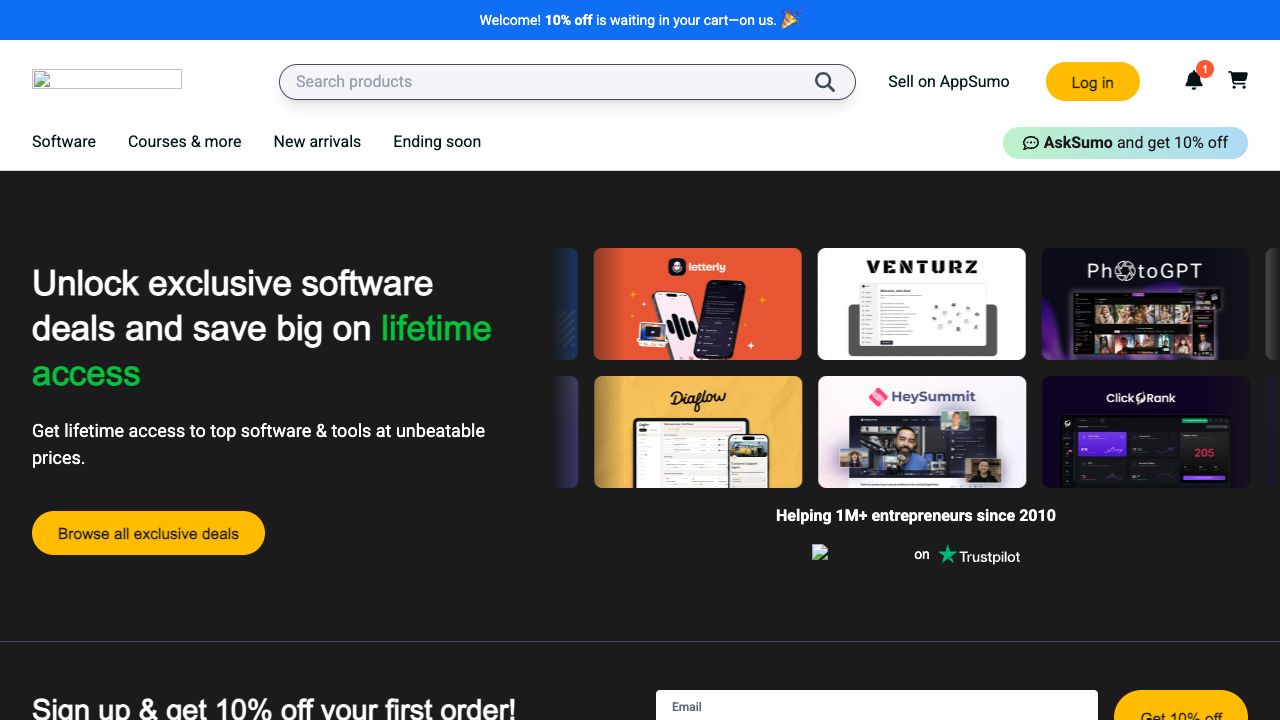
Task: Open the Software menu
Action: click(x=64, y=142)
